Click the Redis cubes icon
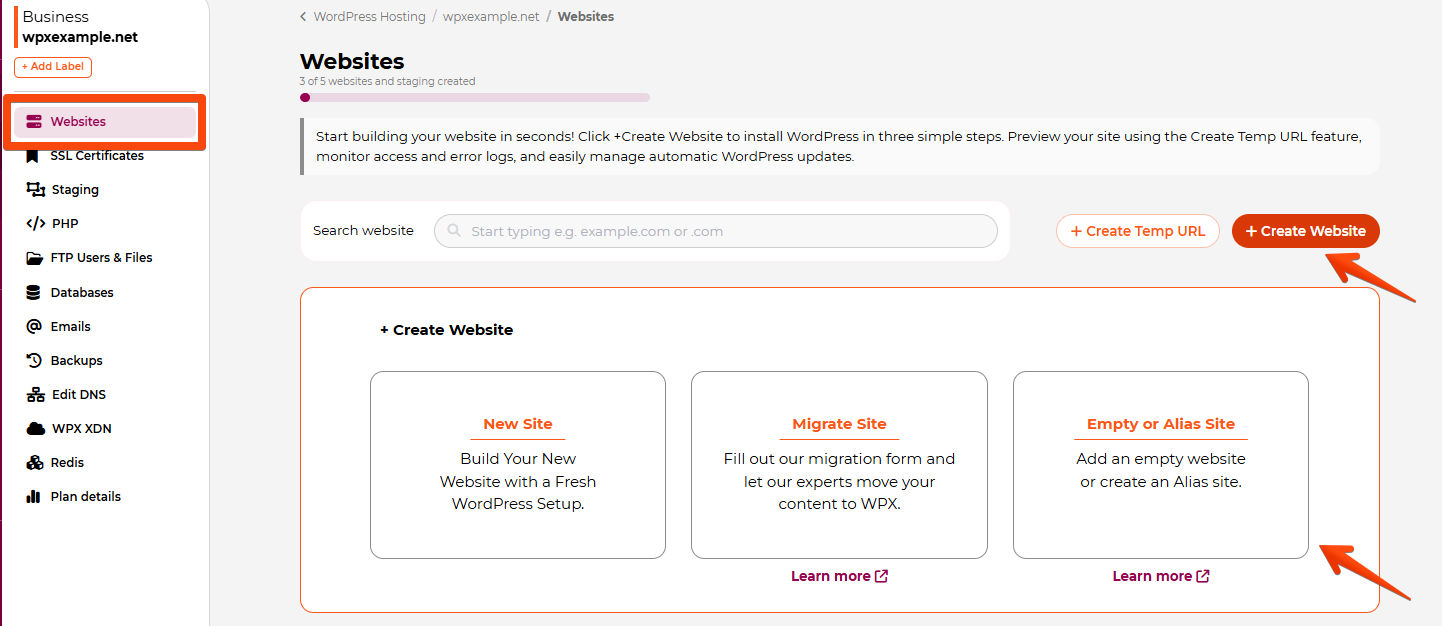The image size is (1442, 626). coord(35,462)
